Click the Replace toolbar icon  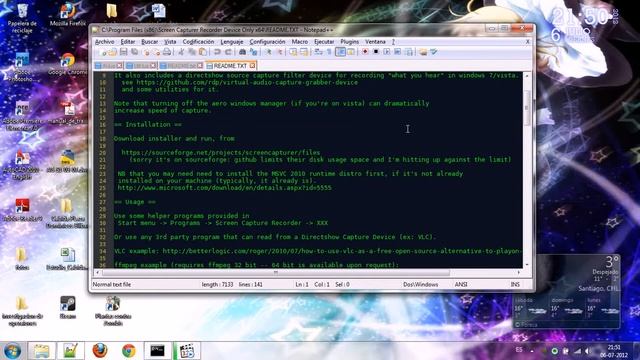click(253, 52)
